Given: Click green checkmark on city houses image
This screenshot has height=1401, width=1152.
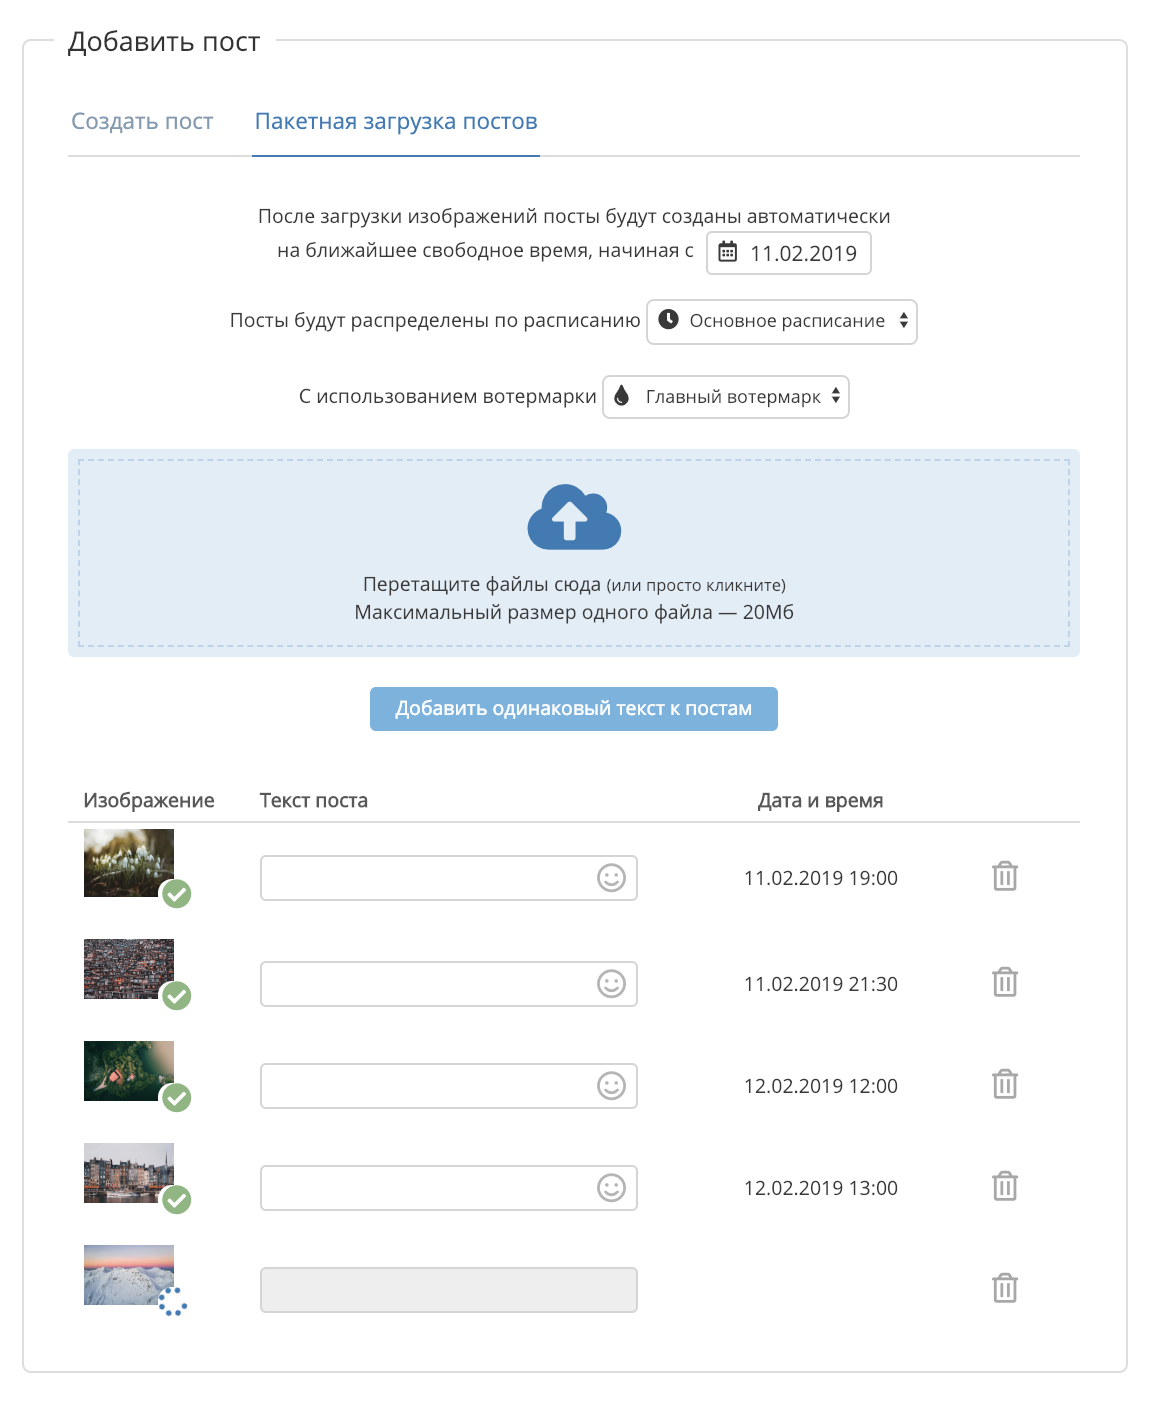Looking at the screenshot, I should (177, 996).
